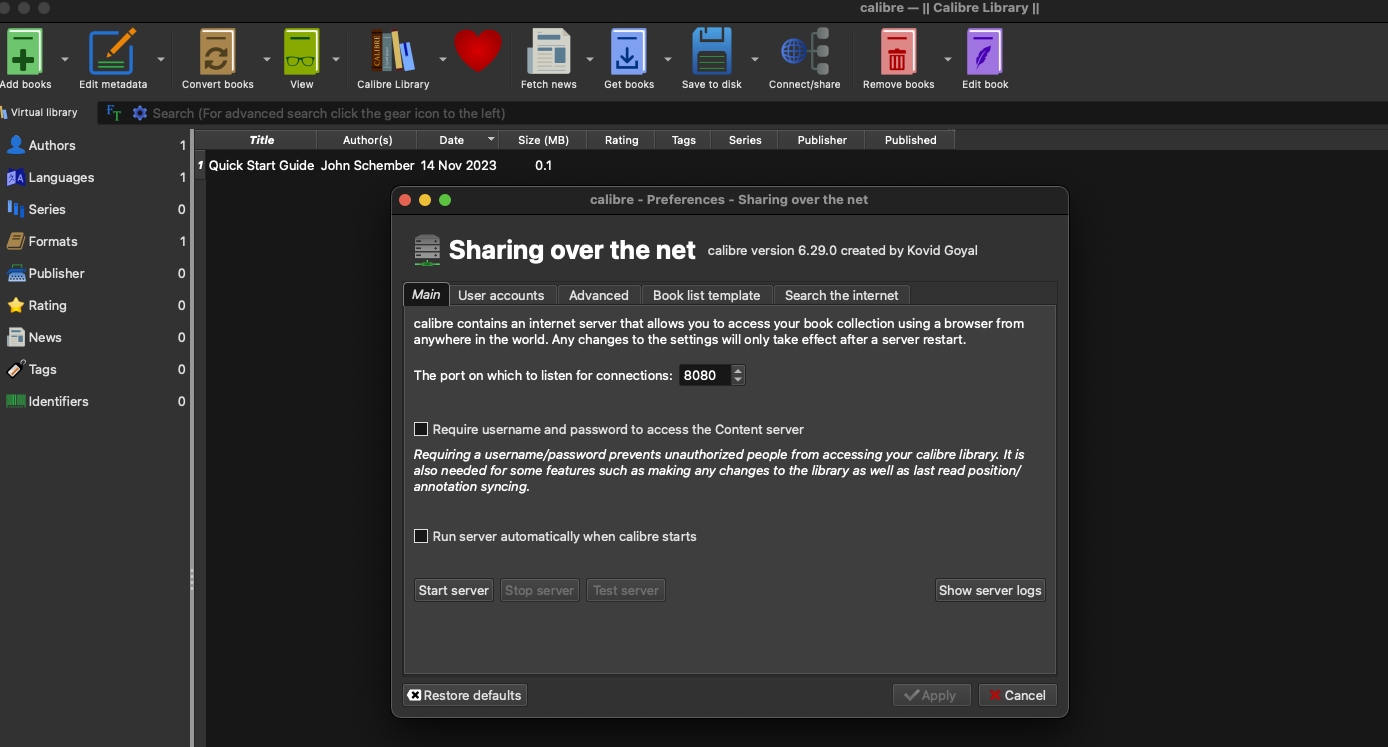Open the Search the internet tab
The image size is (1388, 747).
(x=841, y=295)
